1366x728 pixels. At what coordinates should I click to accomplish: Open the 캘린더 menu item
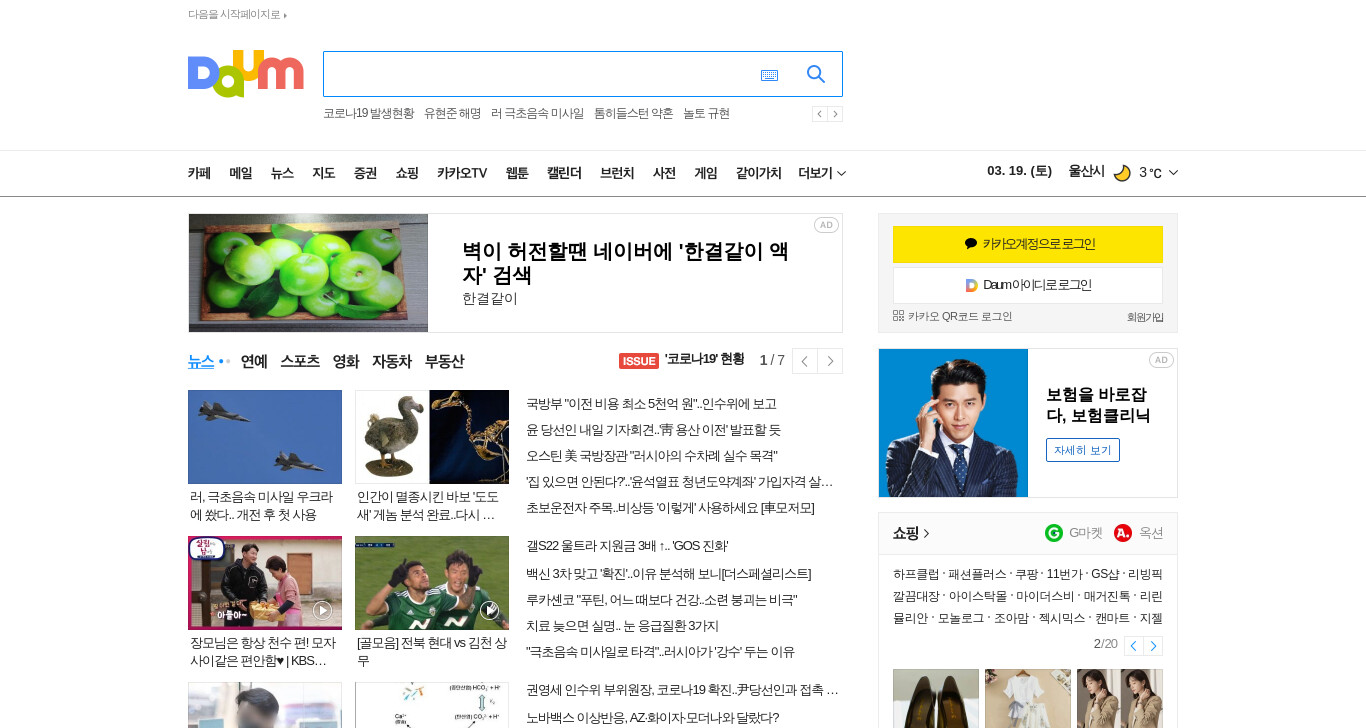coord(564,173)
